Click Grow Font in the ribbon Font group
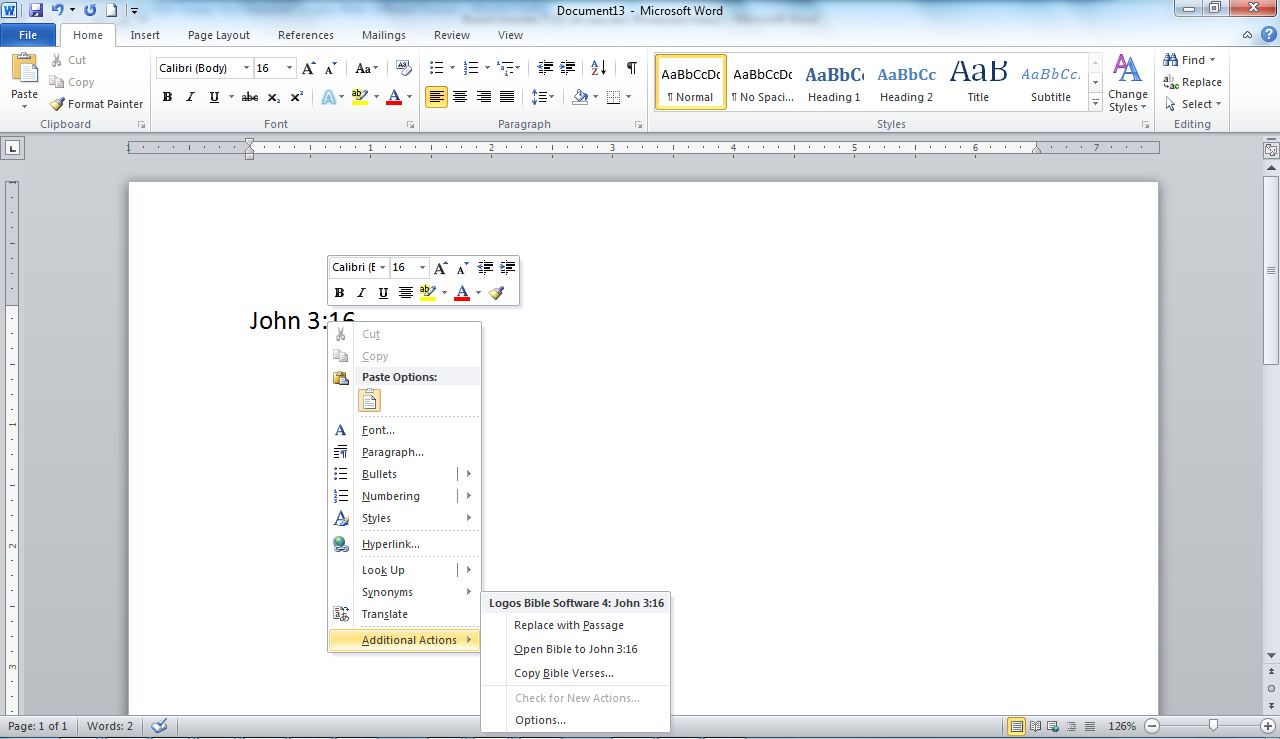 point(309,68)
